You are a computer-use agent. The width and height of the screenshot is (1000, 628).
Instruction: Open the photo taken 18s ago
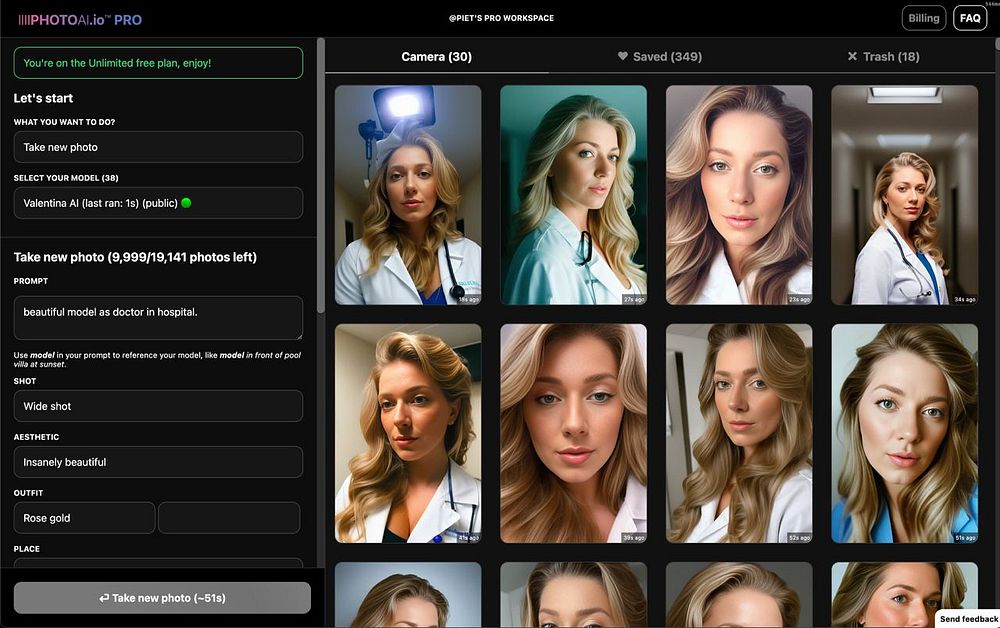tap(408, 195)
